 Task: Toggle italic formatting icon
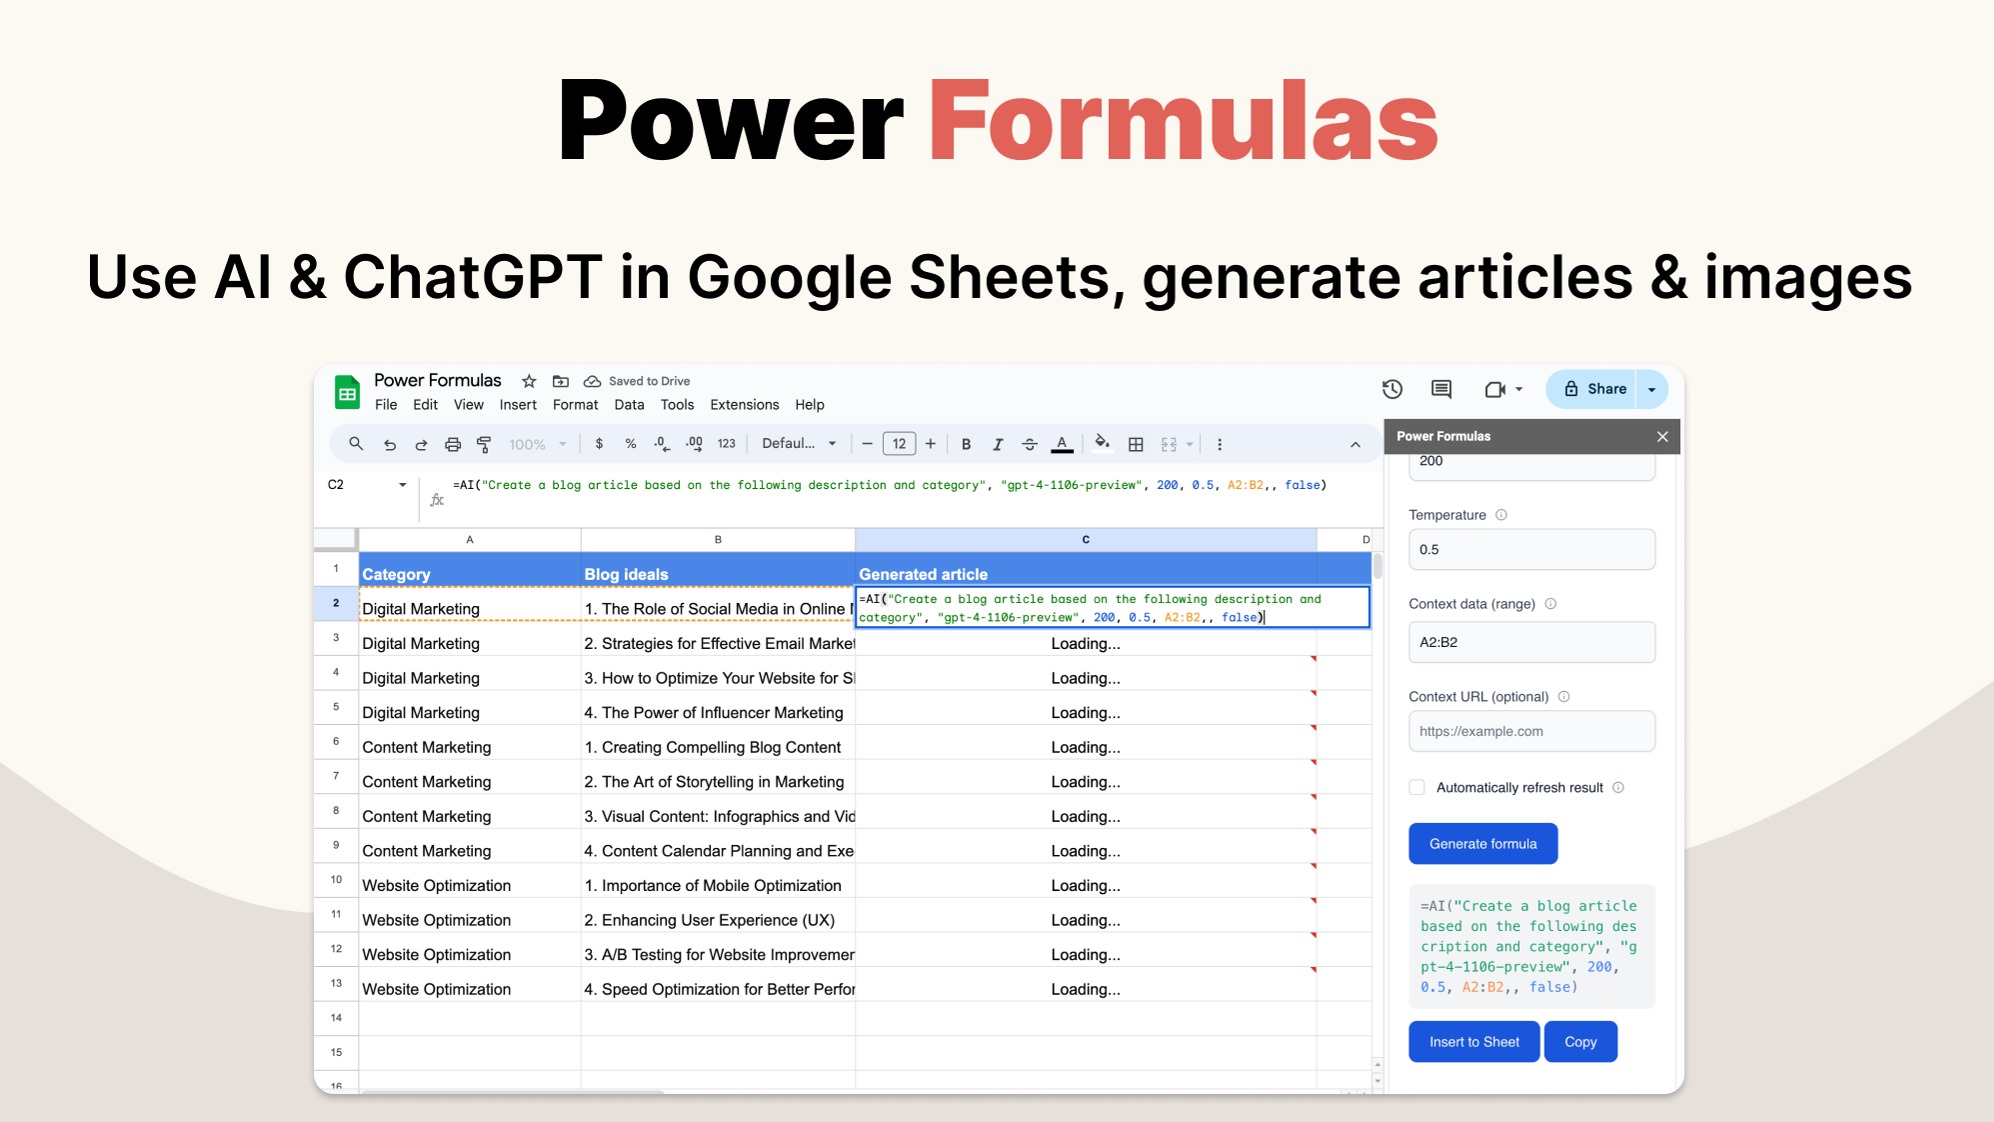pos(997,444)
